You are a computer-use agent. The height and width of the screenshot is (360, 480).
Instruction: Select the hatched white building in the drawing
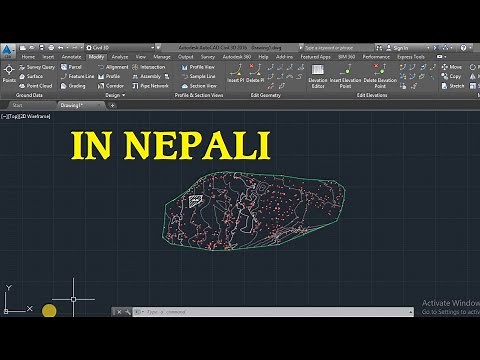195,201
